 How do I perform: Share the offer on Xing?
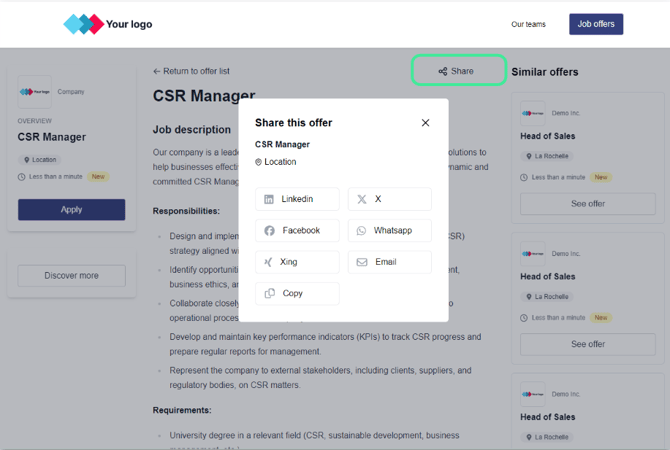[297, 262]
